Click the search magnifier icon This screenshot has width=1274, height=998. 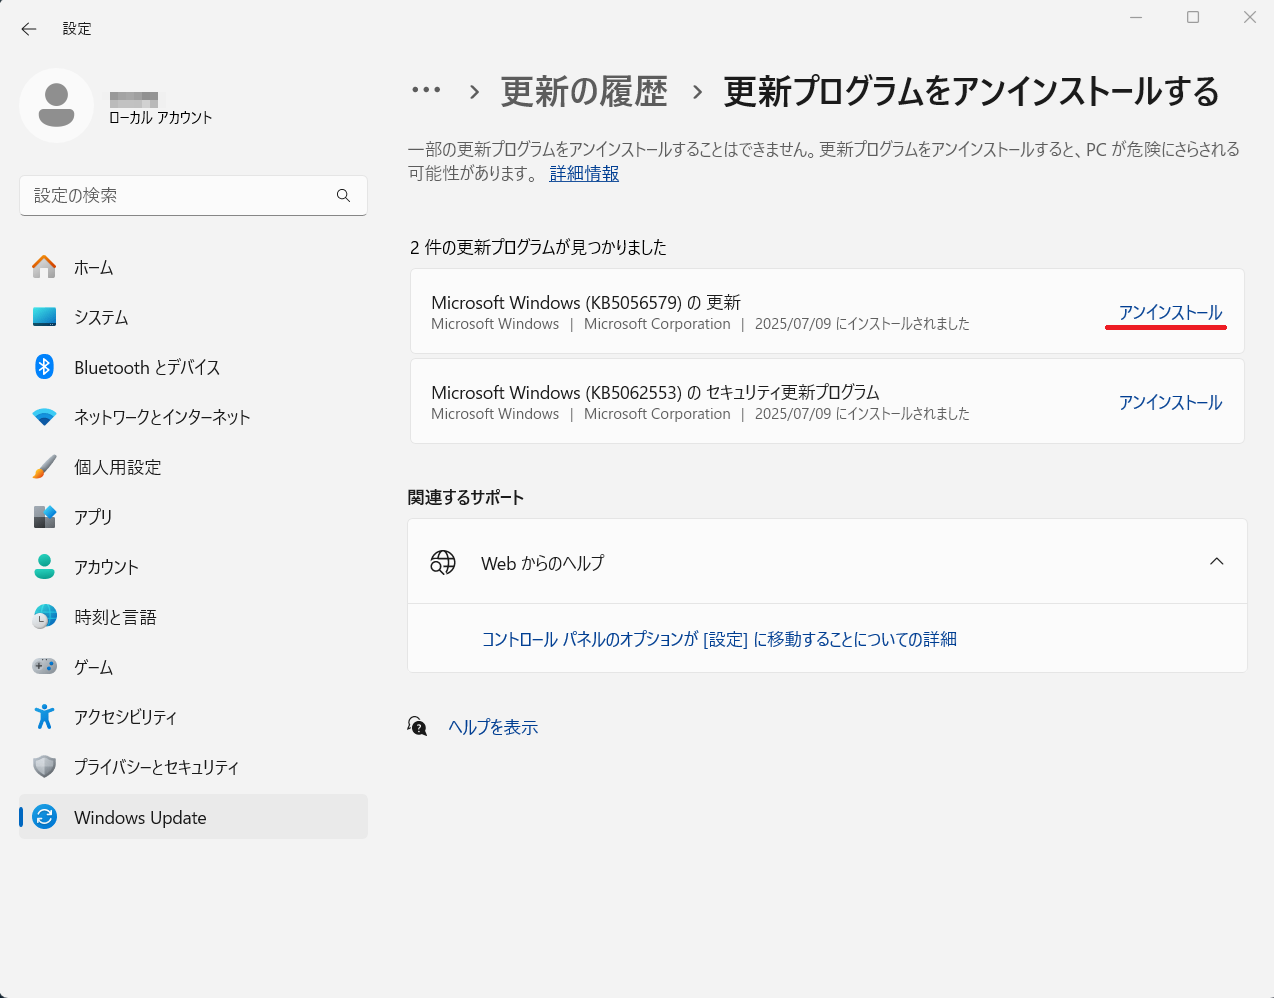343,195
